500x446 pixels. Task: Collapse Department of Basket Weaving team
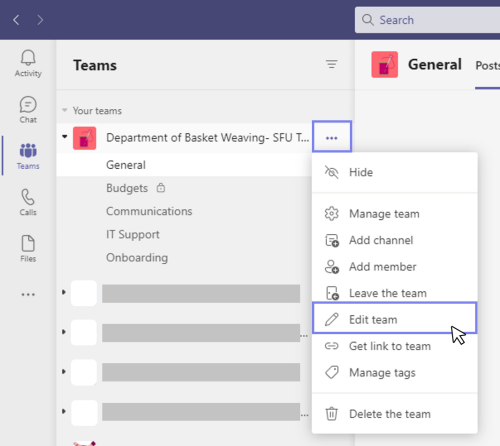tap(65, 136)
